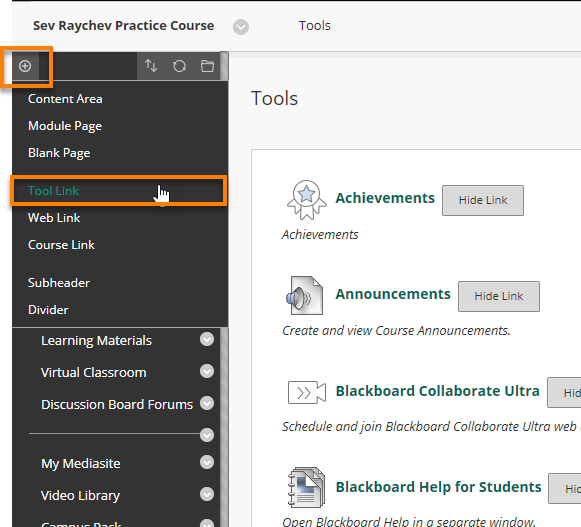581x527 pixels.
Task: Open Virtual Classroom in course menu
Action: coord(93,373)
